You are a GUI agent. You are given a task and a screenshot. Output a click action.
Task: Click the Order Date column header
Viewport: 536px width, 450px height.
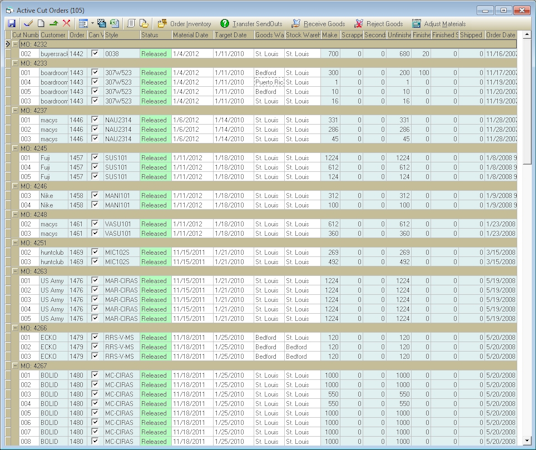pyautogui.click(x=500, y=35)
